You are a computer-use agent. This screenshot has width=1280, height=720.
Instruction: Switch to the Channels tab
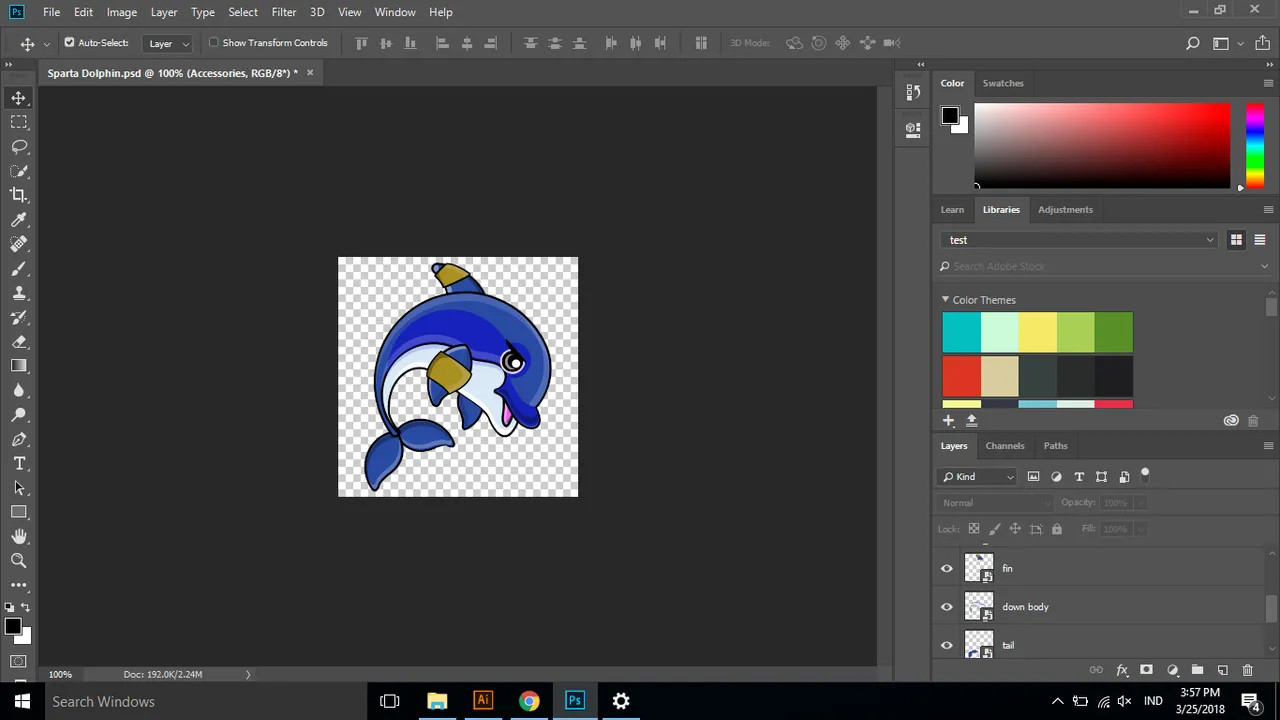tap(1005, 446)
